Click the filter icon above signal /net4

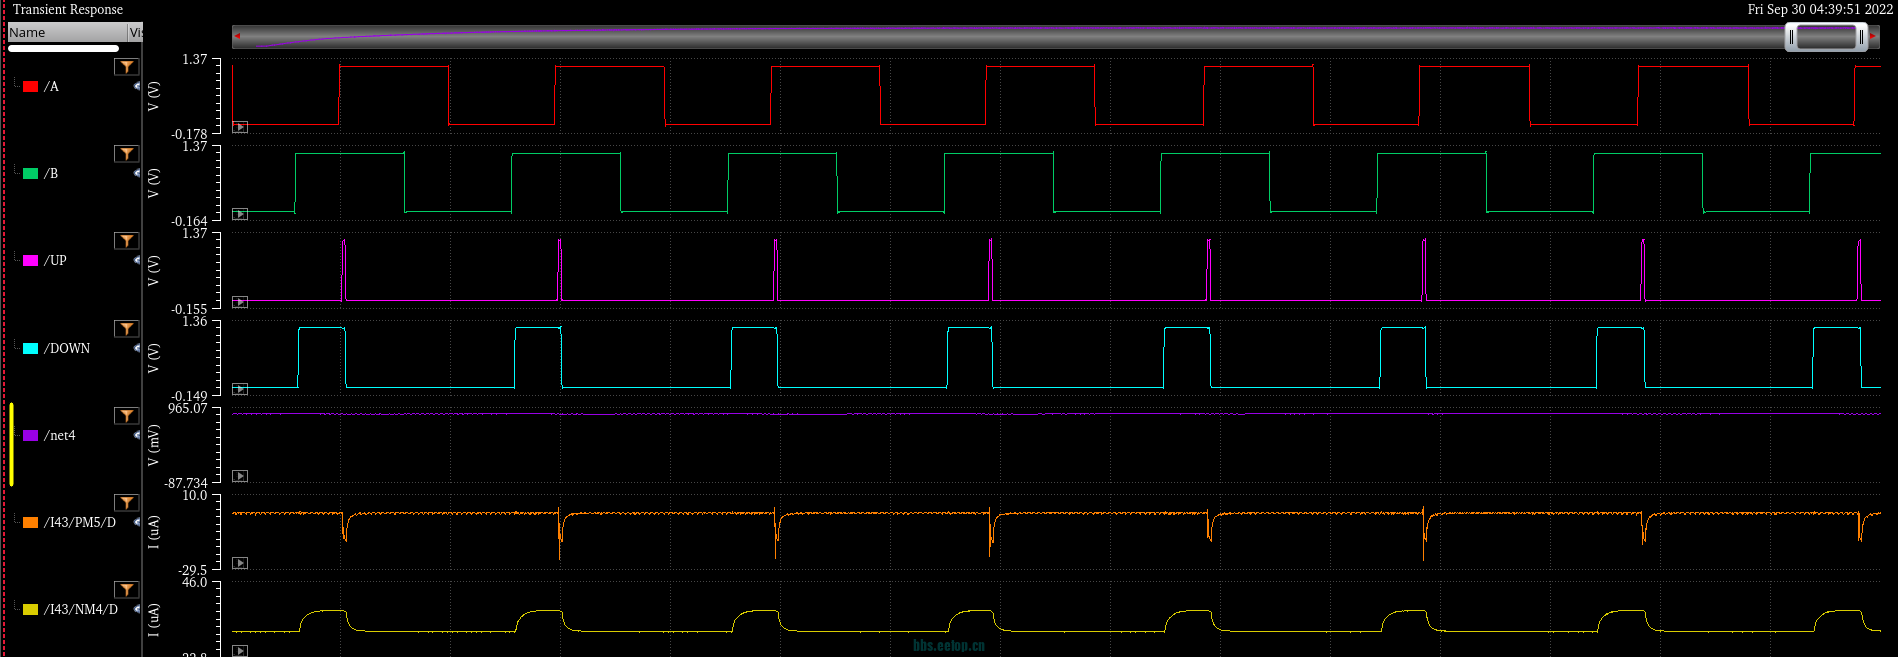point(126,416)
